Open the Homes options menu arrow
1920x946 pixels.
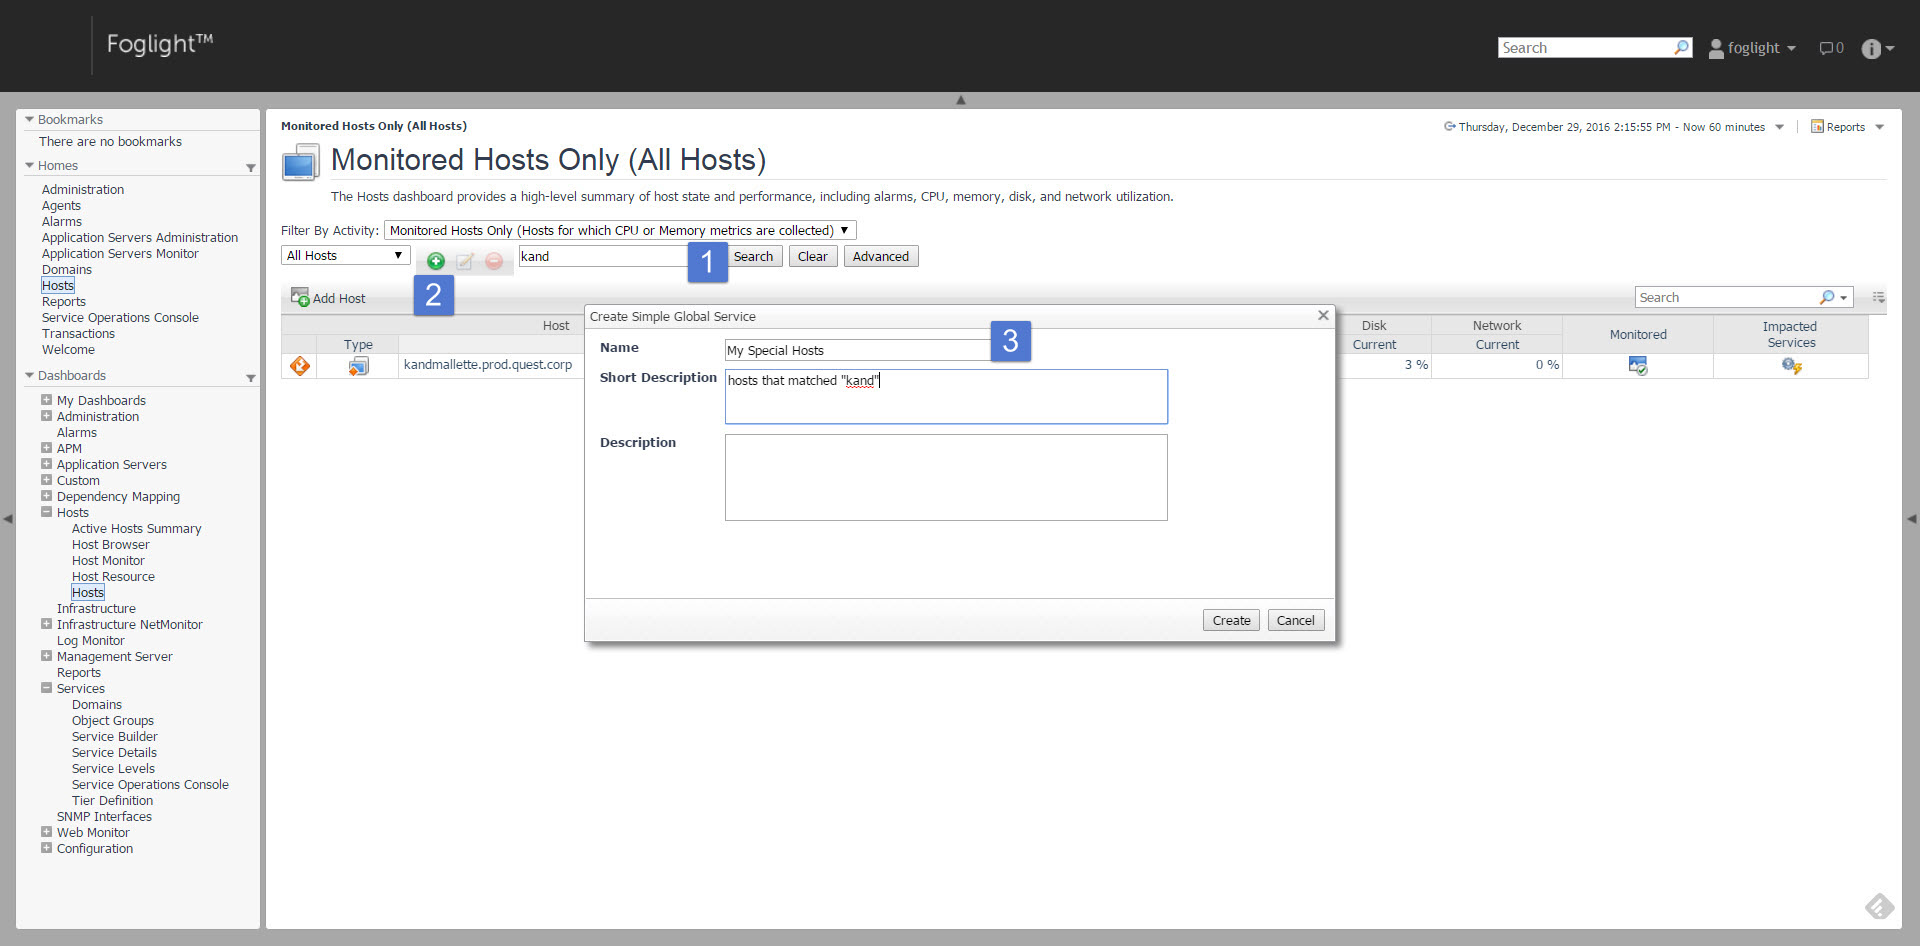(250, 168)
